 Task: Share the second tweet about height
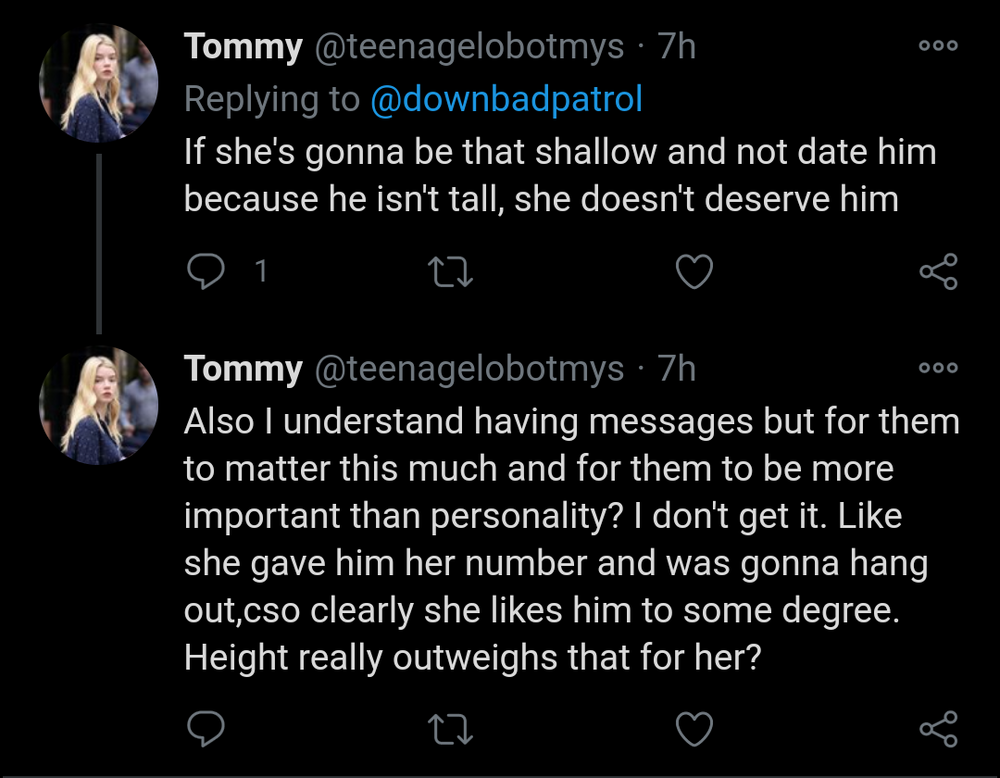[x=938, y=729]
